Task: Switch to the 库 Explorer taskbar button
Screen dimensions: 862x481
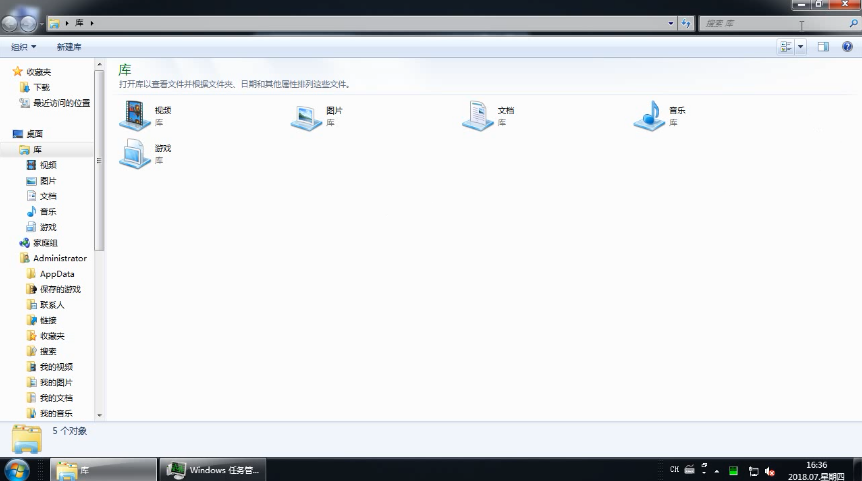Action: pyautogui.click(x=104, y=470)
